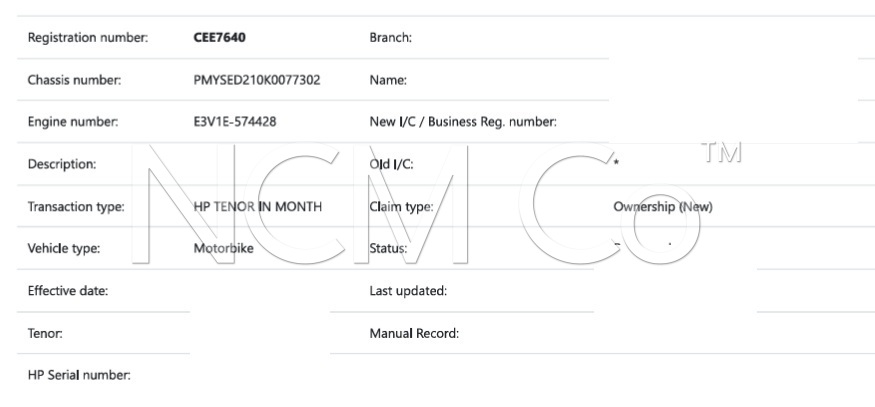Select the Tenor field label
Screen dimensions: 875x407
coord(45,333)
